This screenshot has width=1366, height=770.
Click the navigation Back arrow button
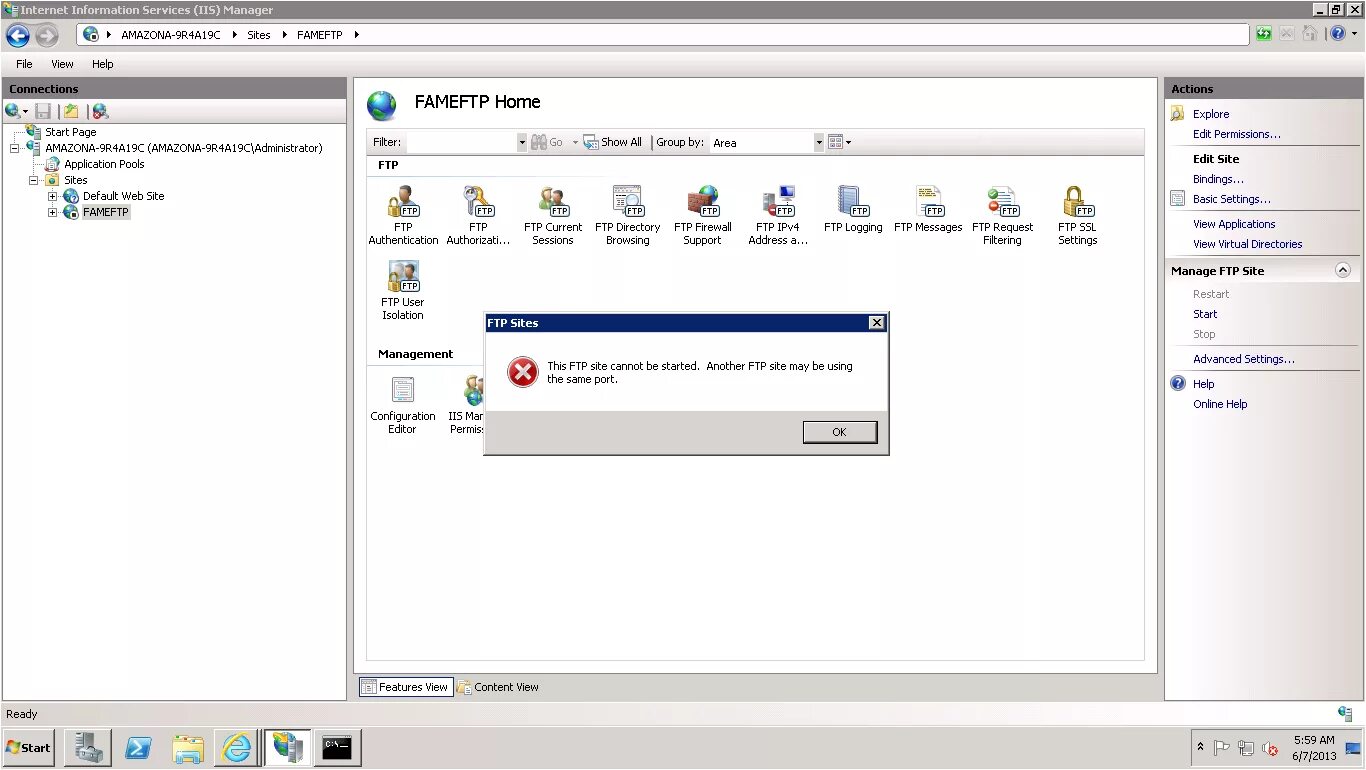pyautogui.click(x=18, y=36)
